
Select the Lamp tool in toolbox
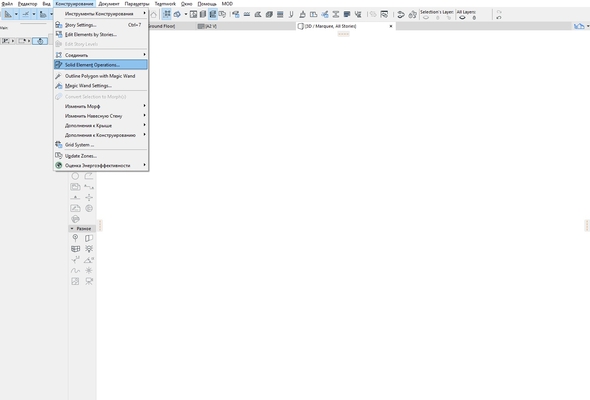click(89, 249)
